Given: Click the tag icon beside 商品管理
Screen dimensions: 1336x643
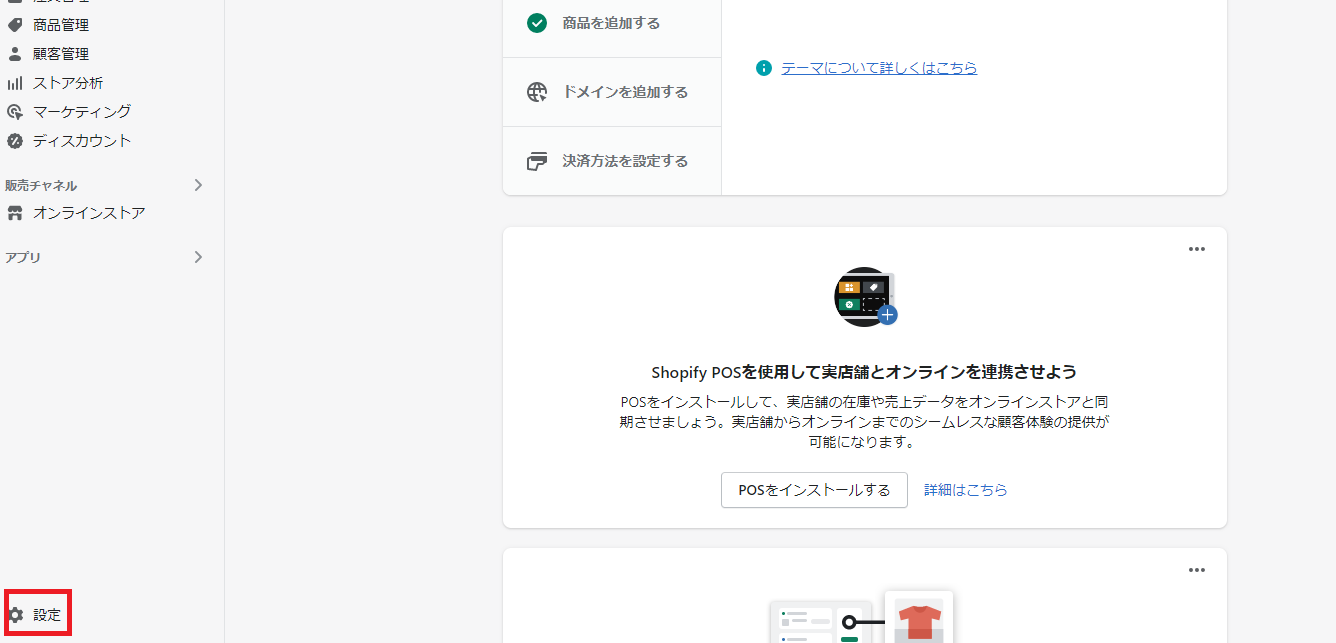Looking at the screenshot, I should pos(15,25).
